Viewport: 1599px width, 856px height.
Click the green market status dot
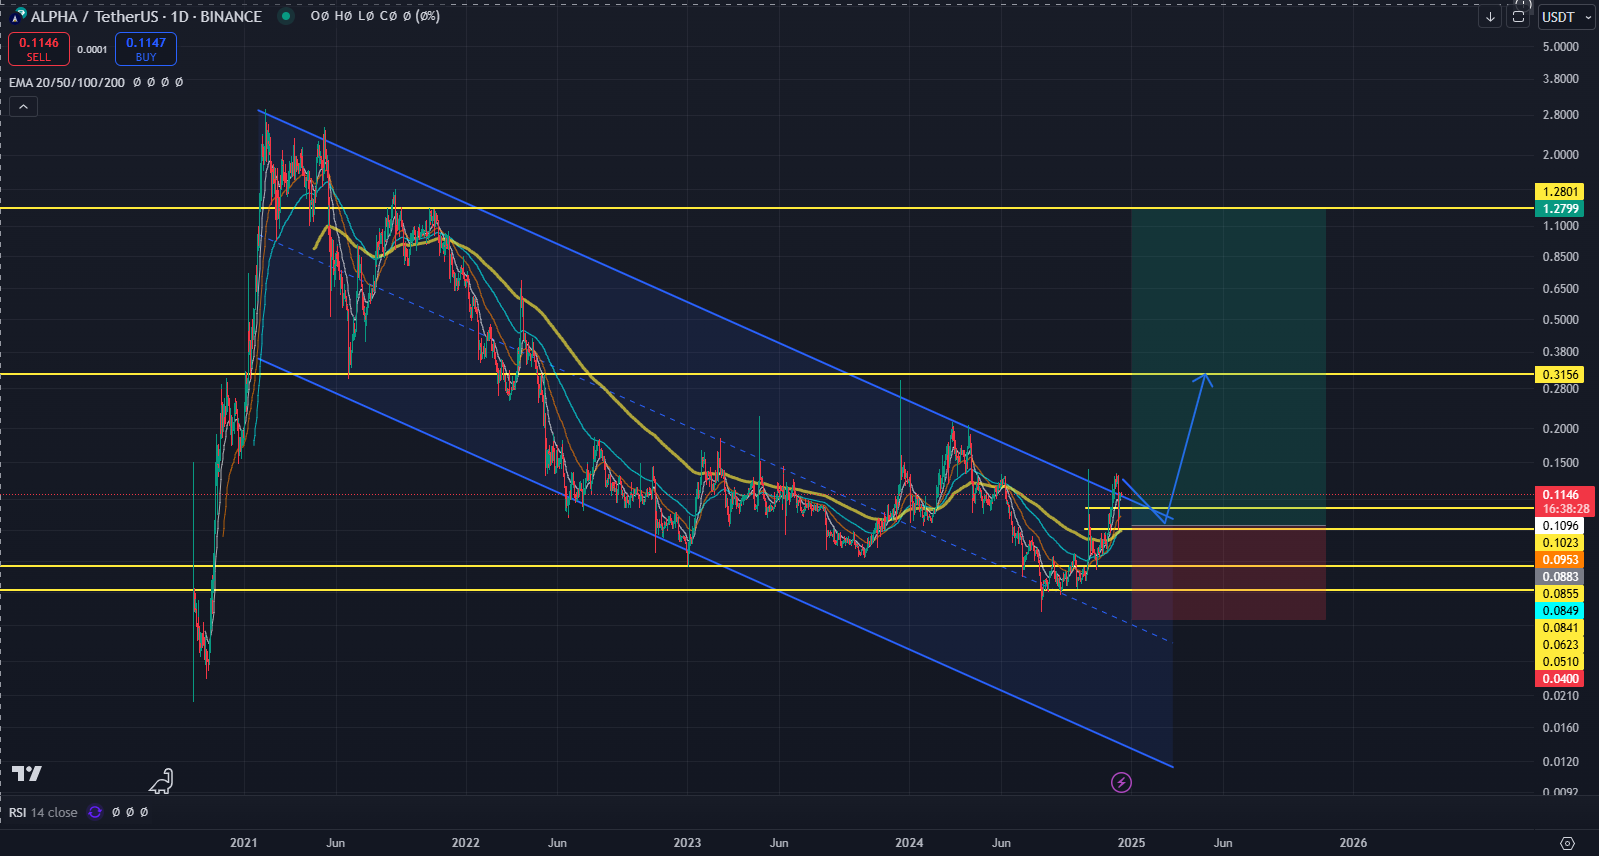coord(286,16)
